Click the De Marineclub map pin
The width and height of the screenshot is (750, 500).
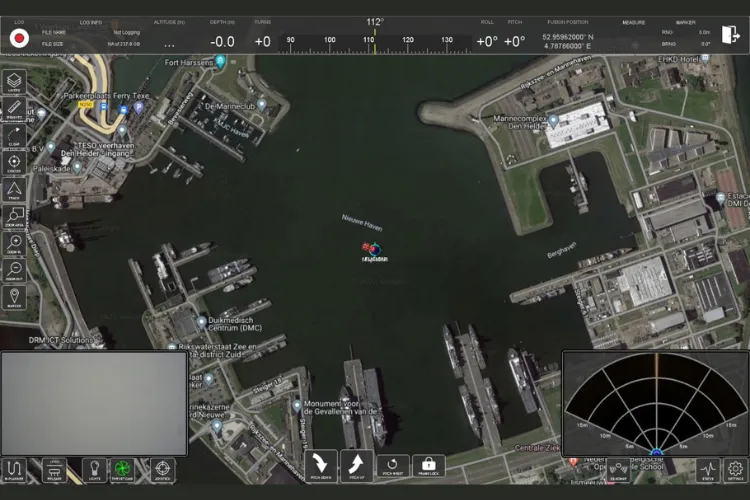pos(262,104)
